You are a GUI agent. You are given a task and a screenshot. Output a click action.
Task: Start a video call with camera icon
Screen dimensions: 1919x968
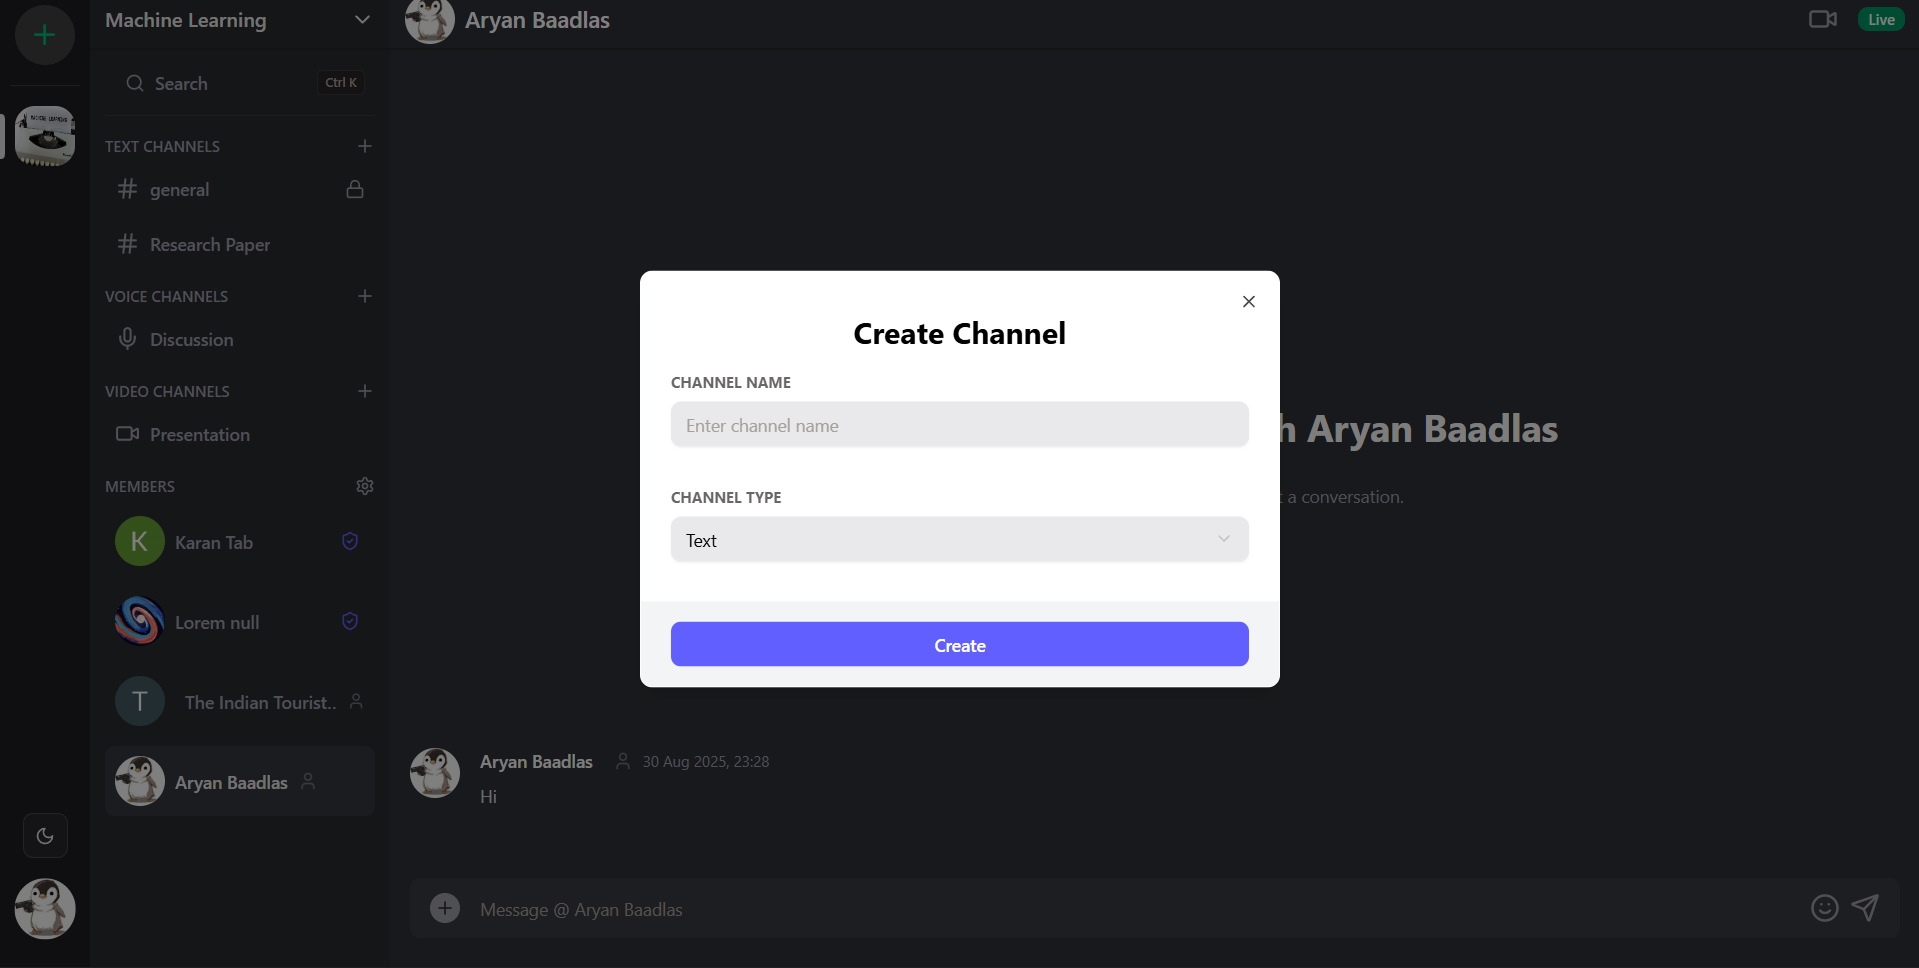pyautogui.click(x=1822, y=19)
